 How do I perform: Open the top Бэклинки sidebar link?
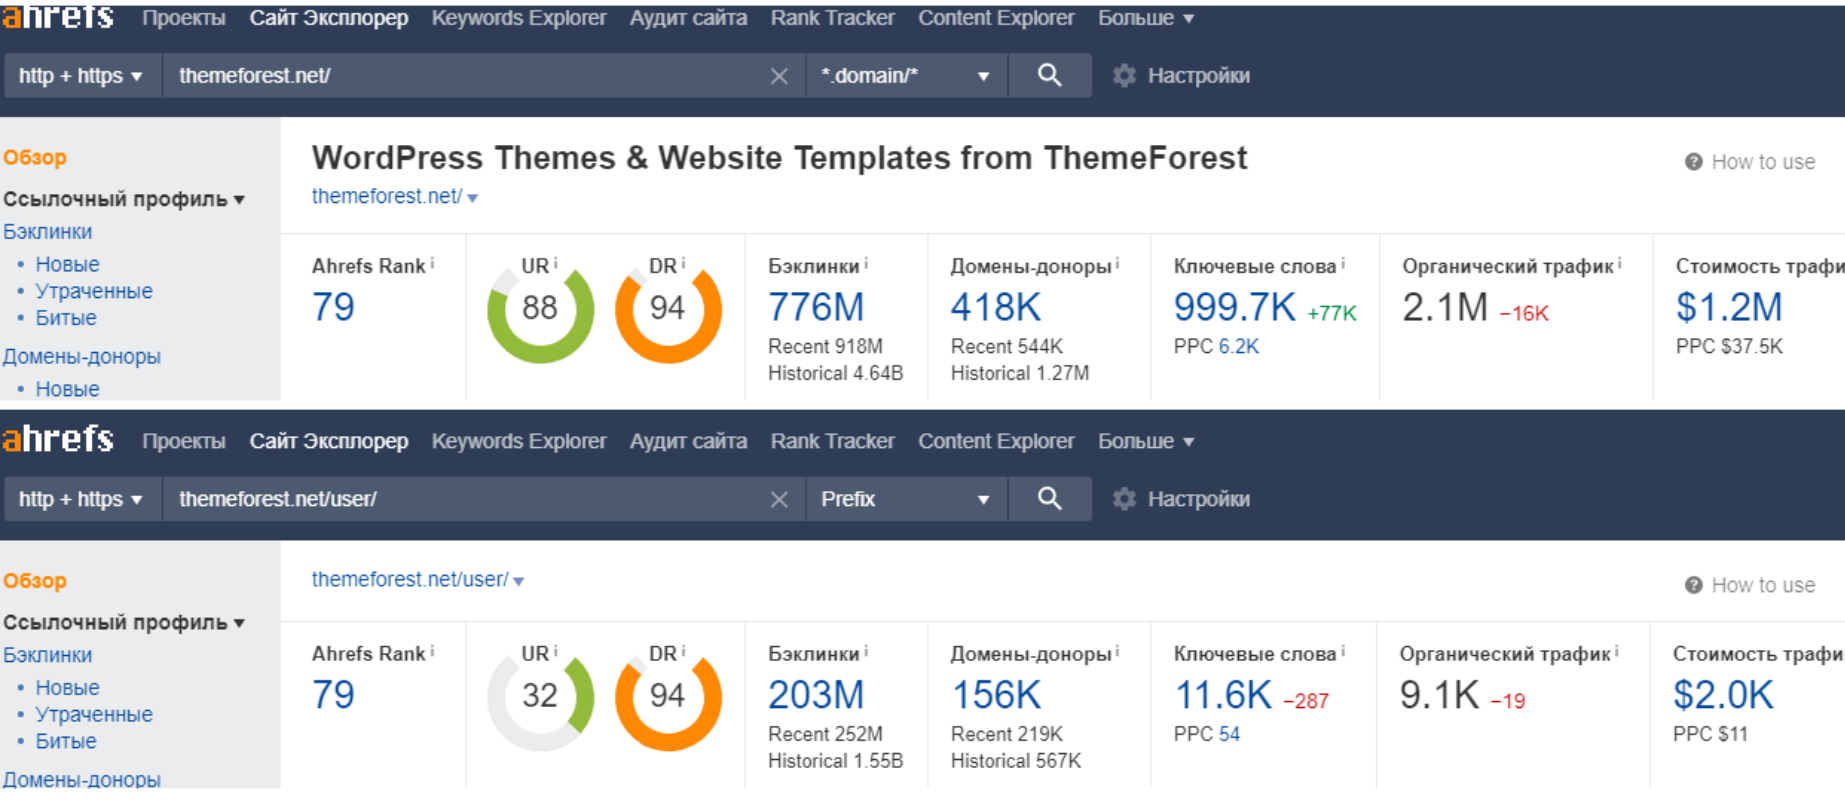point(47,231)
